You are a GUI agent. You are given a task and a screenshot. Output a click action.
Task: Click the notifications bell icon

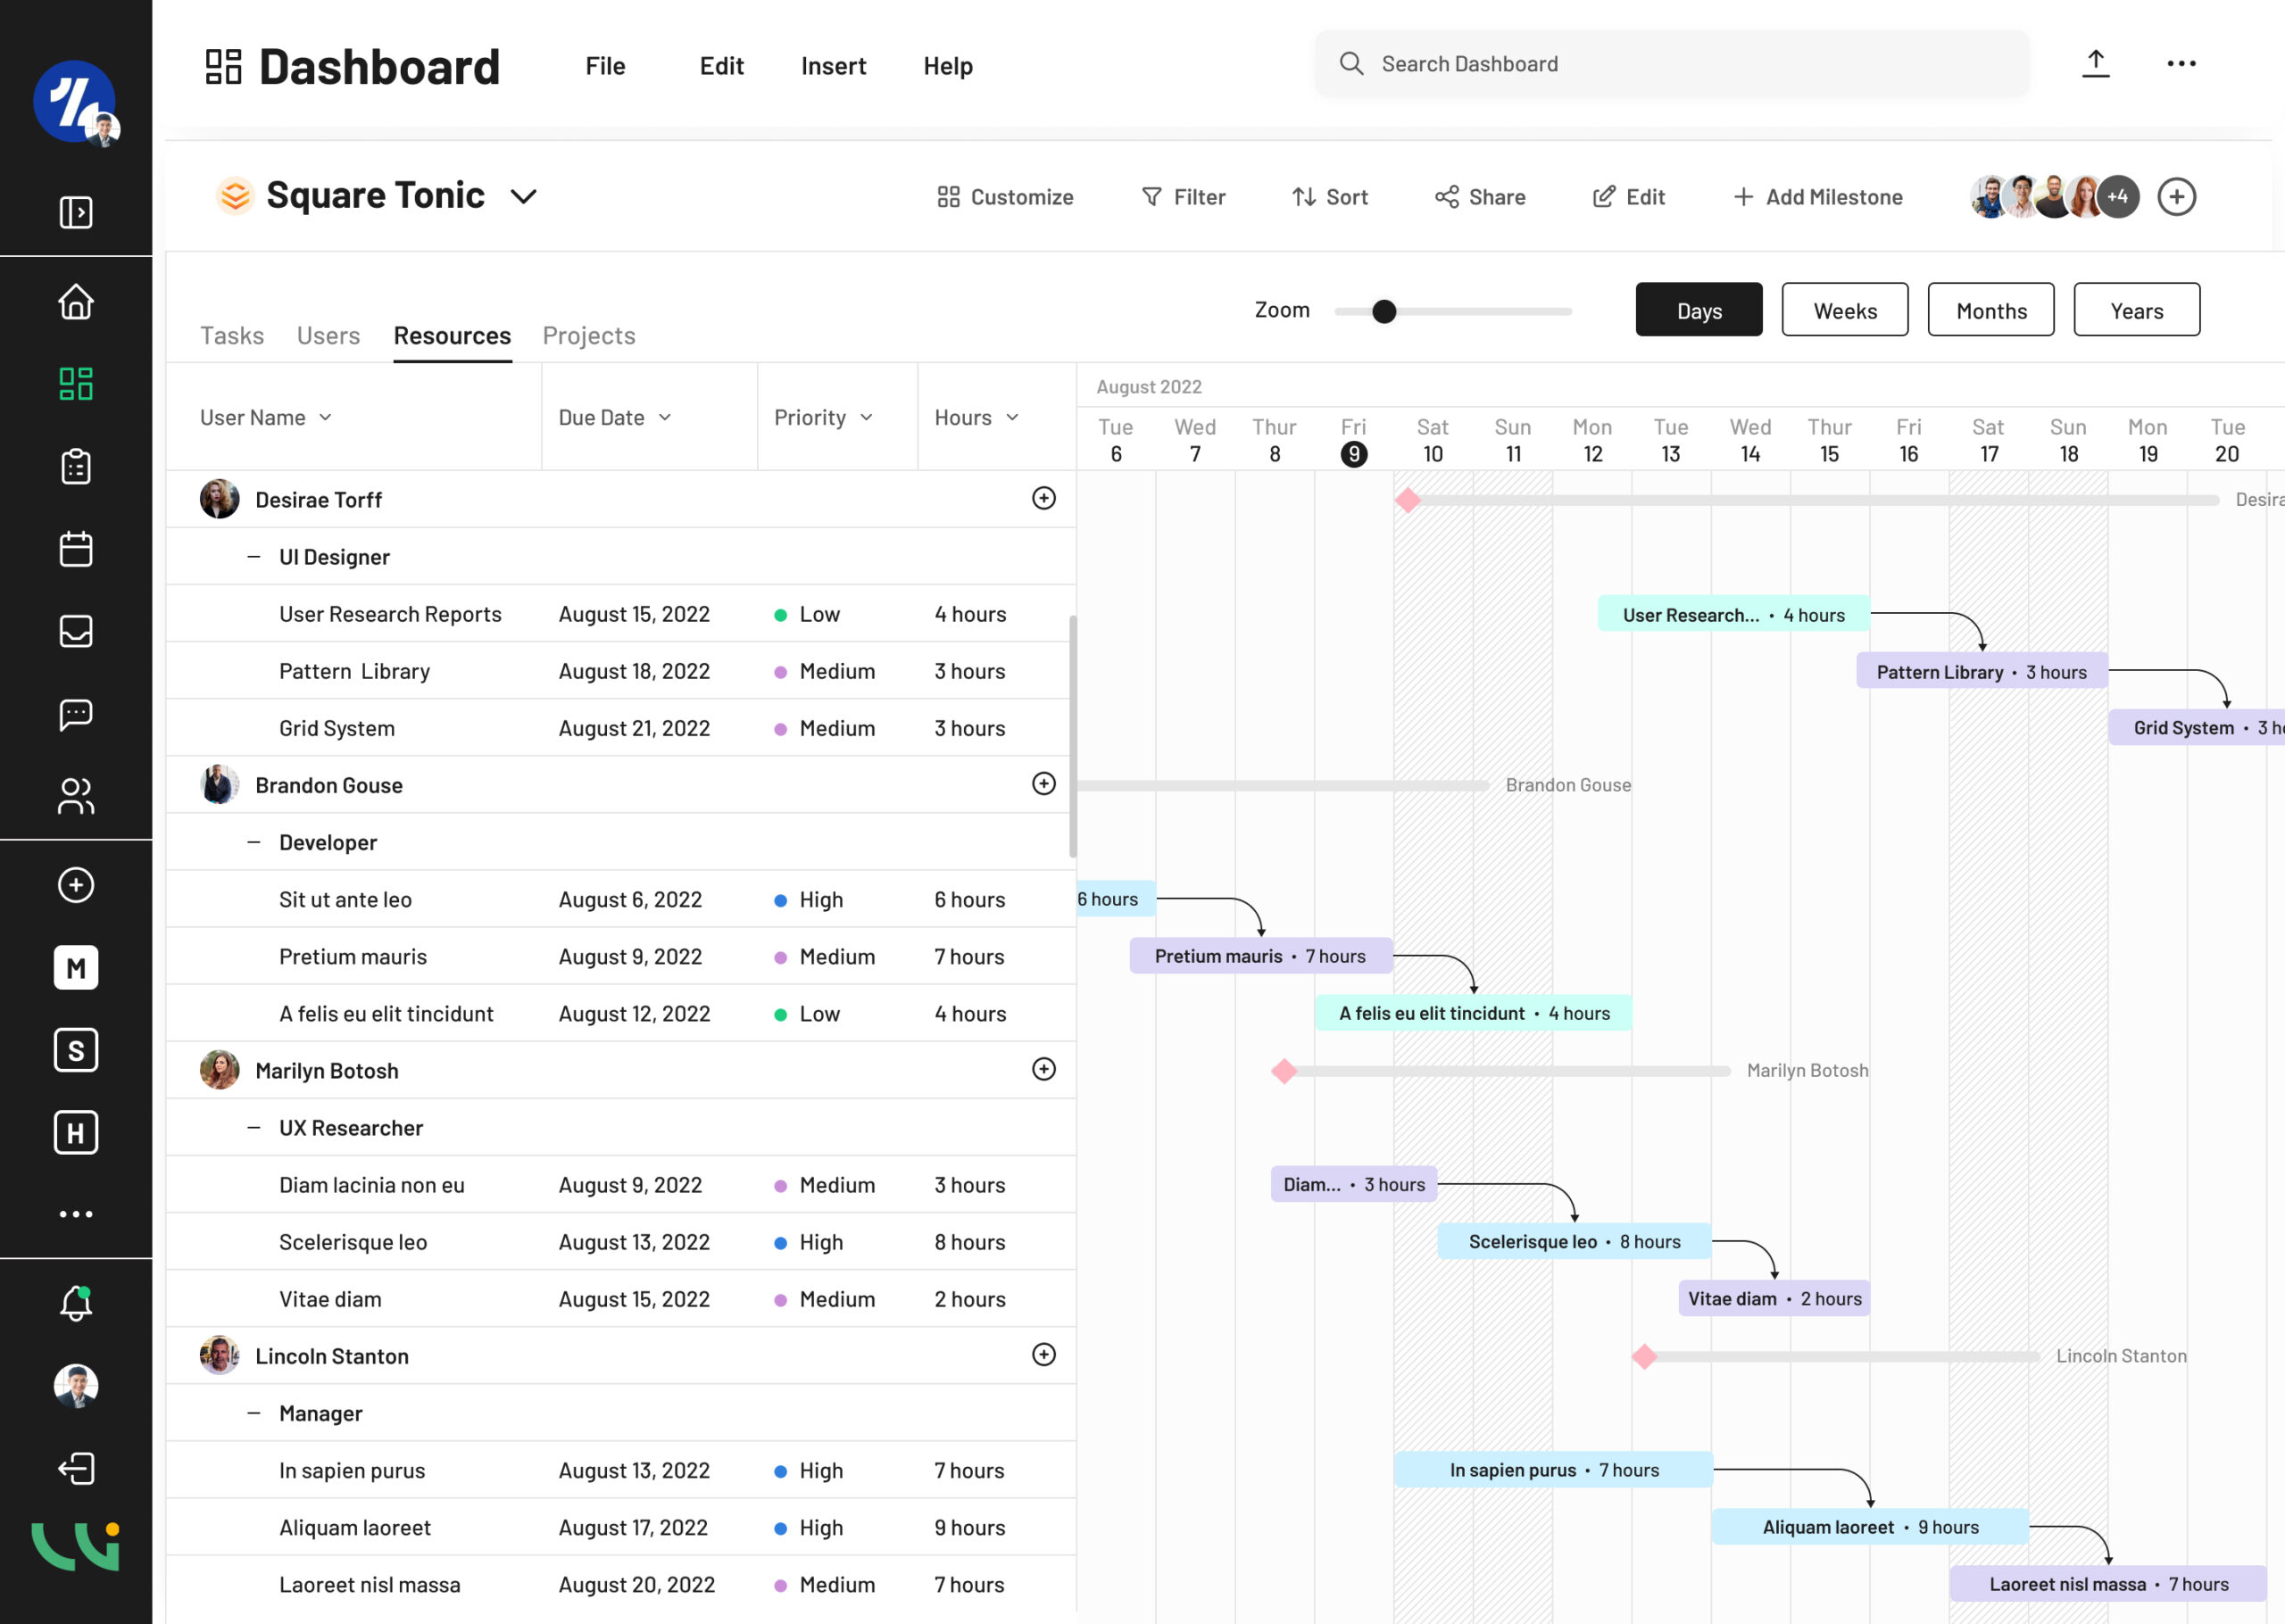click(x=76, y=1303)
